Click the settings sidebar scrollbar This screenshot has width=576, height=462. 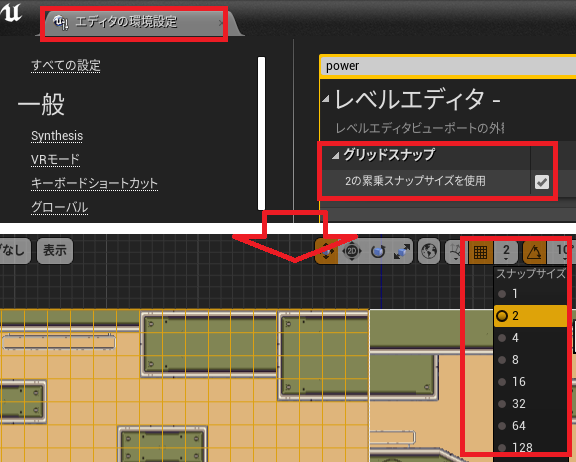[261, 133]
